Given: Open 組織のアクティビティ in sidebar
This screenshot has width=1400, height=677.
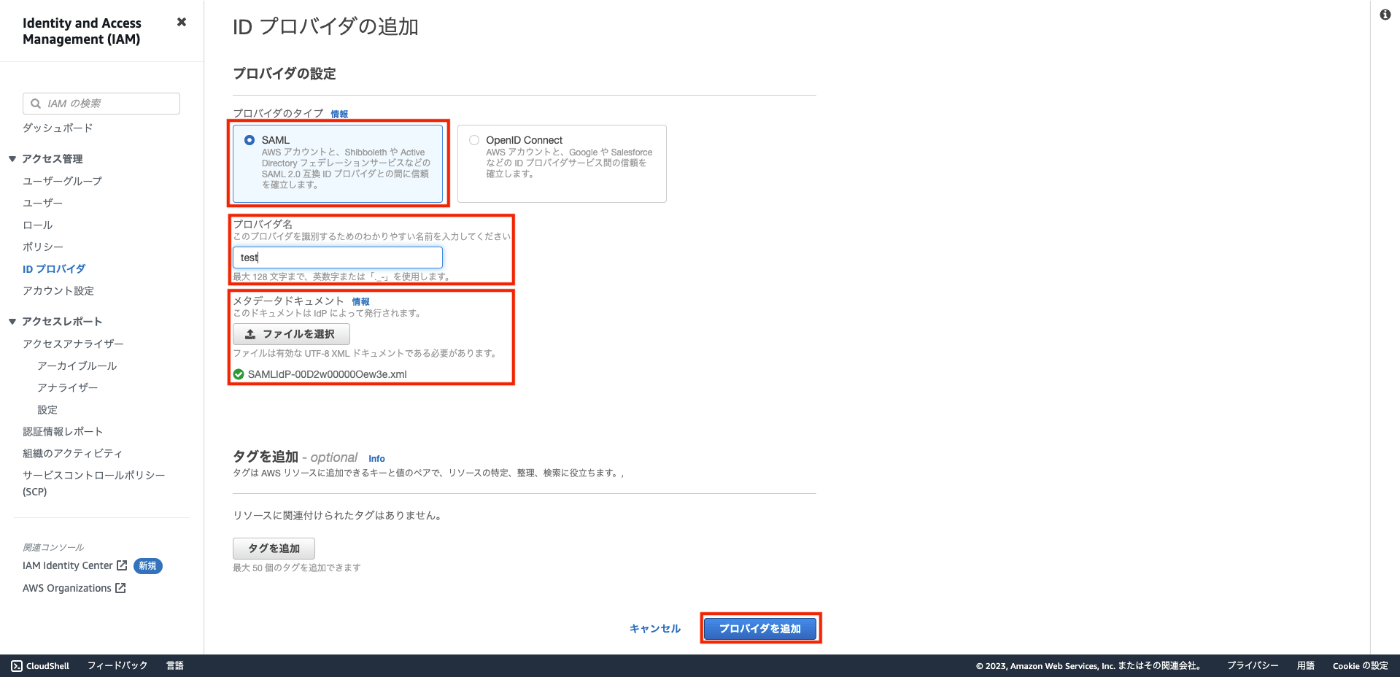Looking at the screenshot, I should 72,454.
